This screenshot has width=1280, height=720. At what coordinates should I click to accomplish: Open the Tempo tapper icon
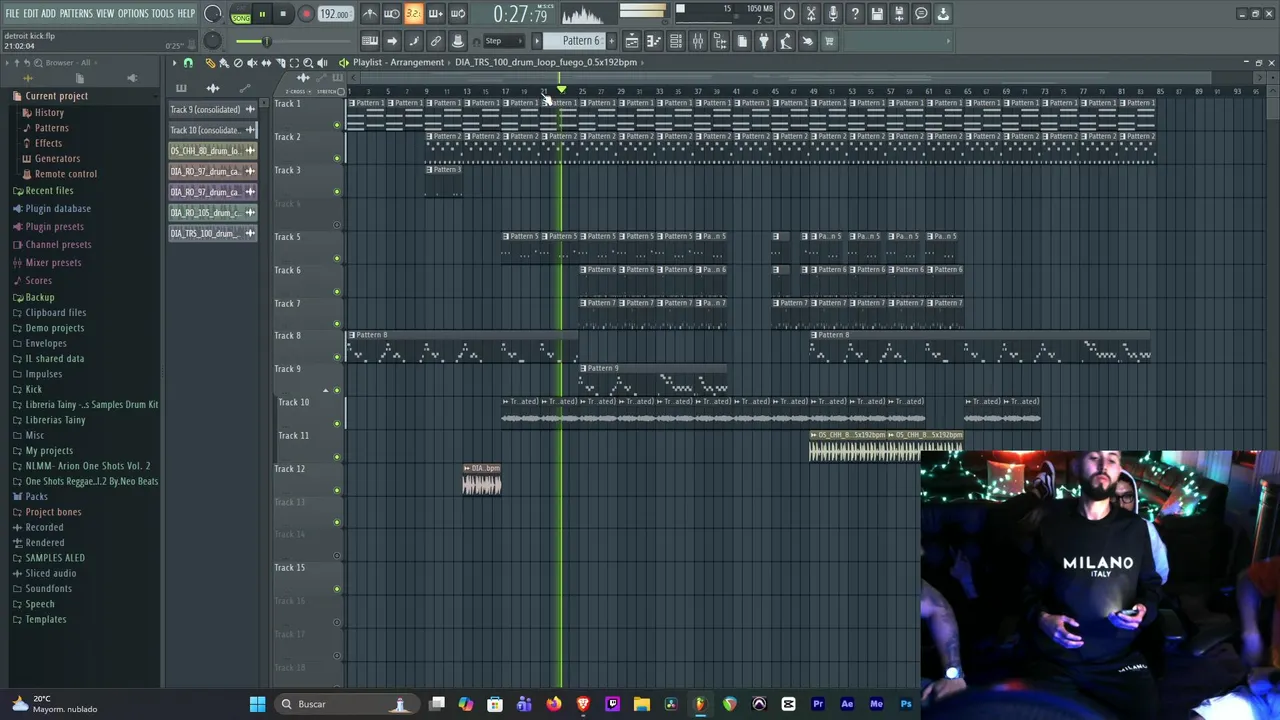786,41
